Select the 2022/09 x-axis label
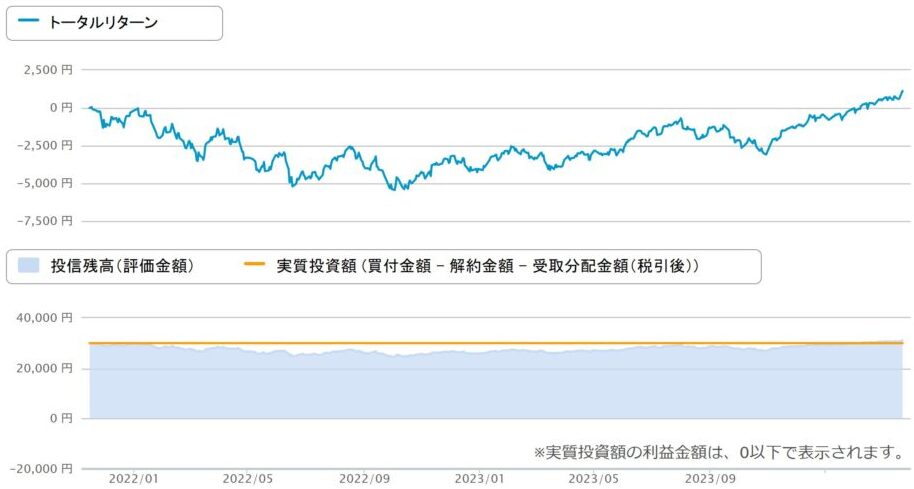The height and width of the screenshot is (489, 914). pyautogui.click(x=366, y=479)
